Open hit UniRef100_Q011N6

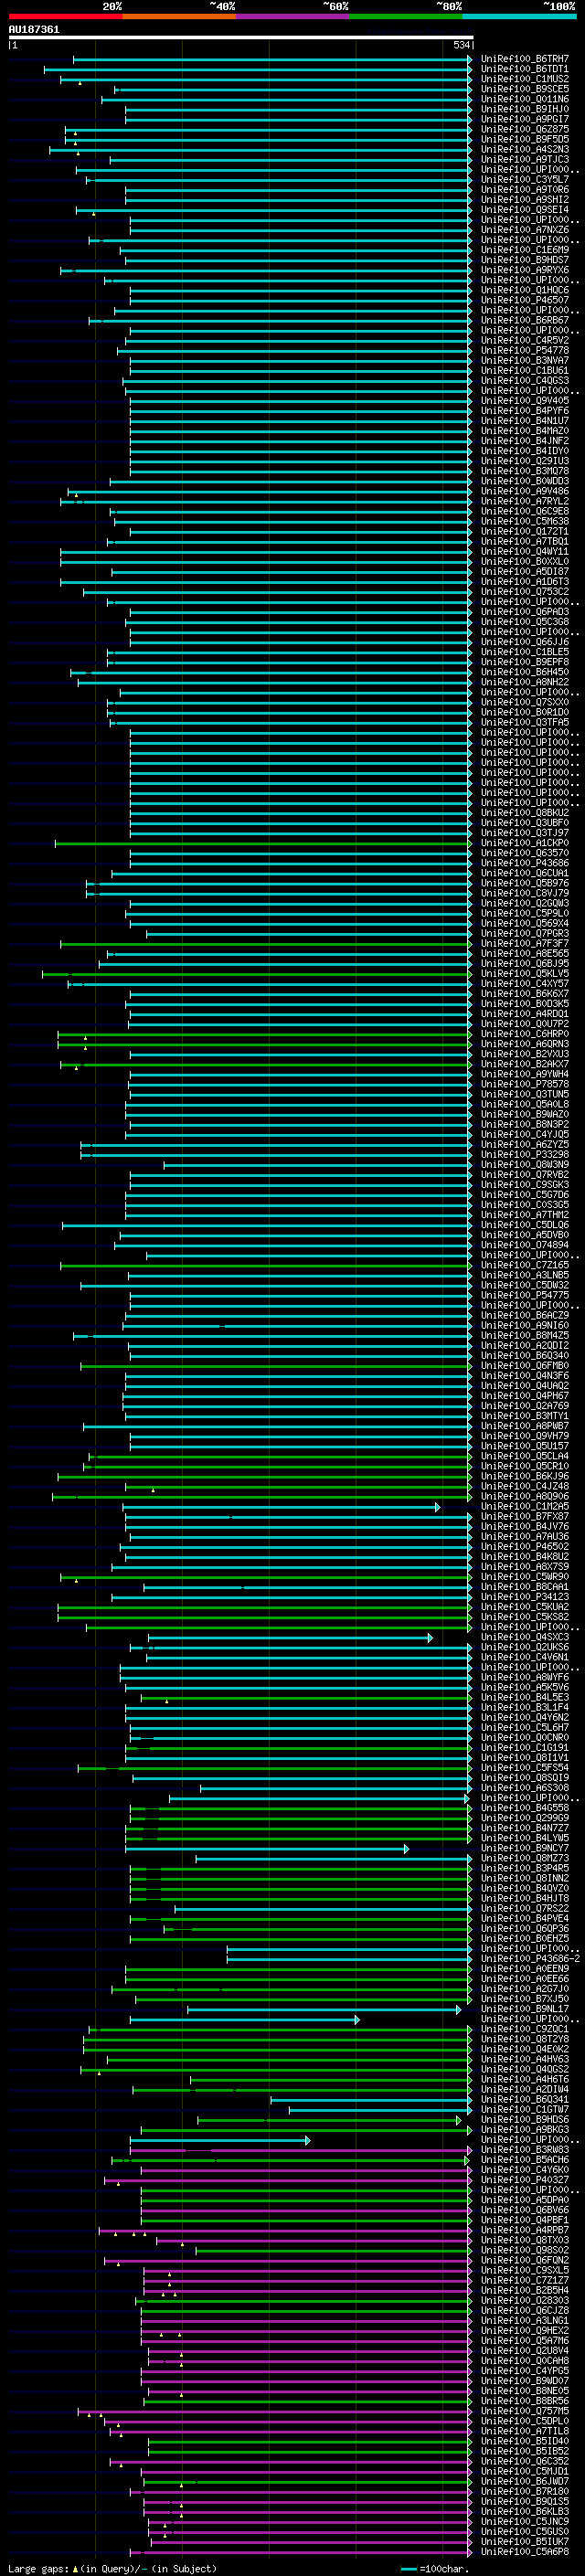point(525,99)
